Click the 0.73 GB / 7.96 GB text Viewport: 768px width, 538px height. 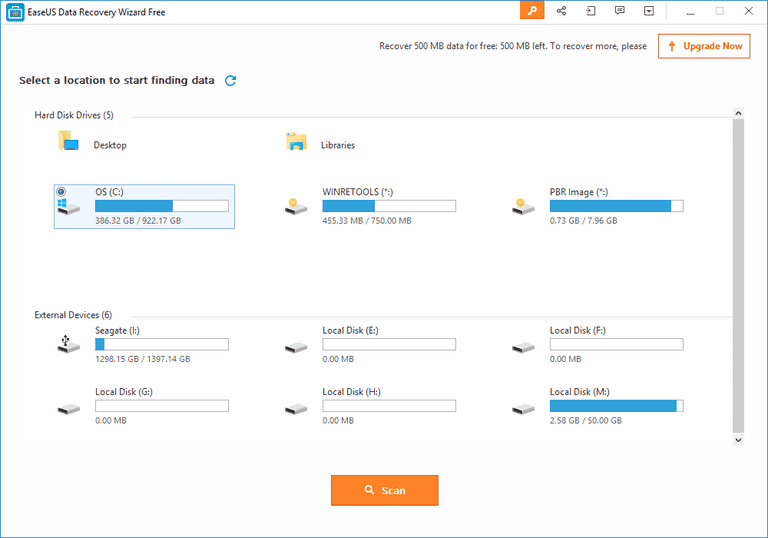click(583, 220)
